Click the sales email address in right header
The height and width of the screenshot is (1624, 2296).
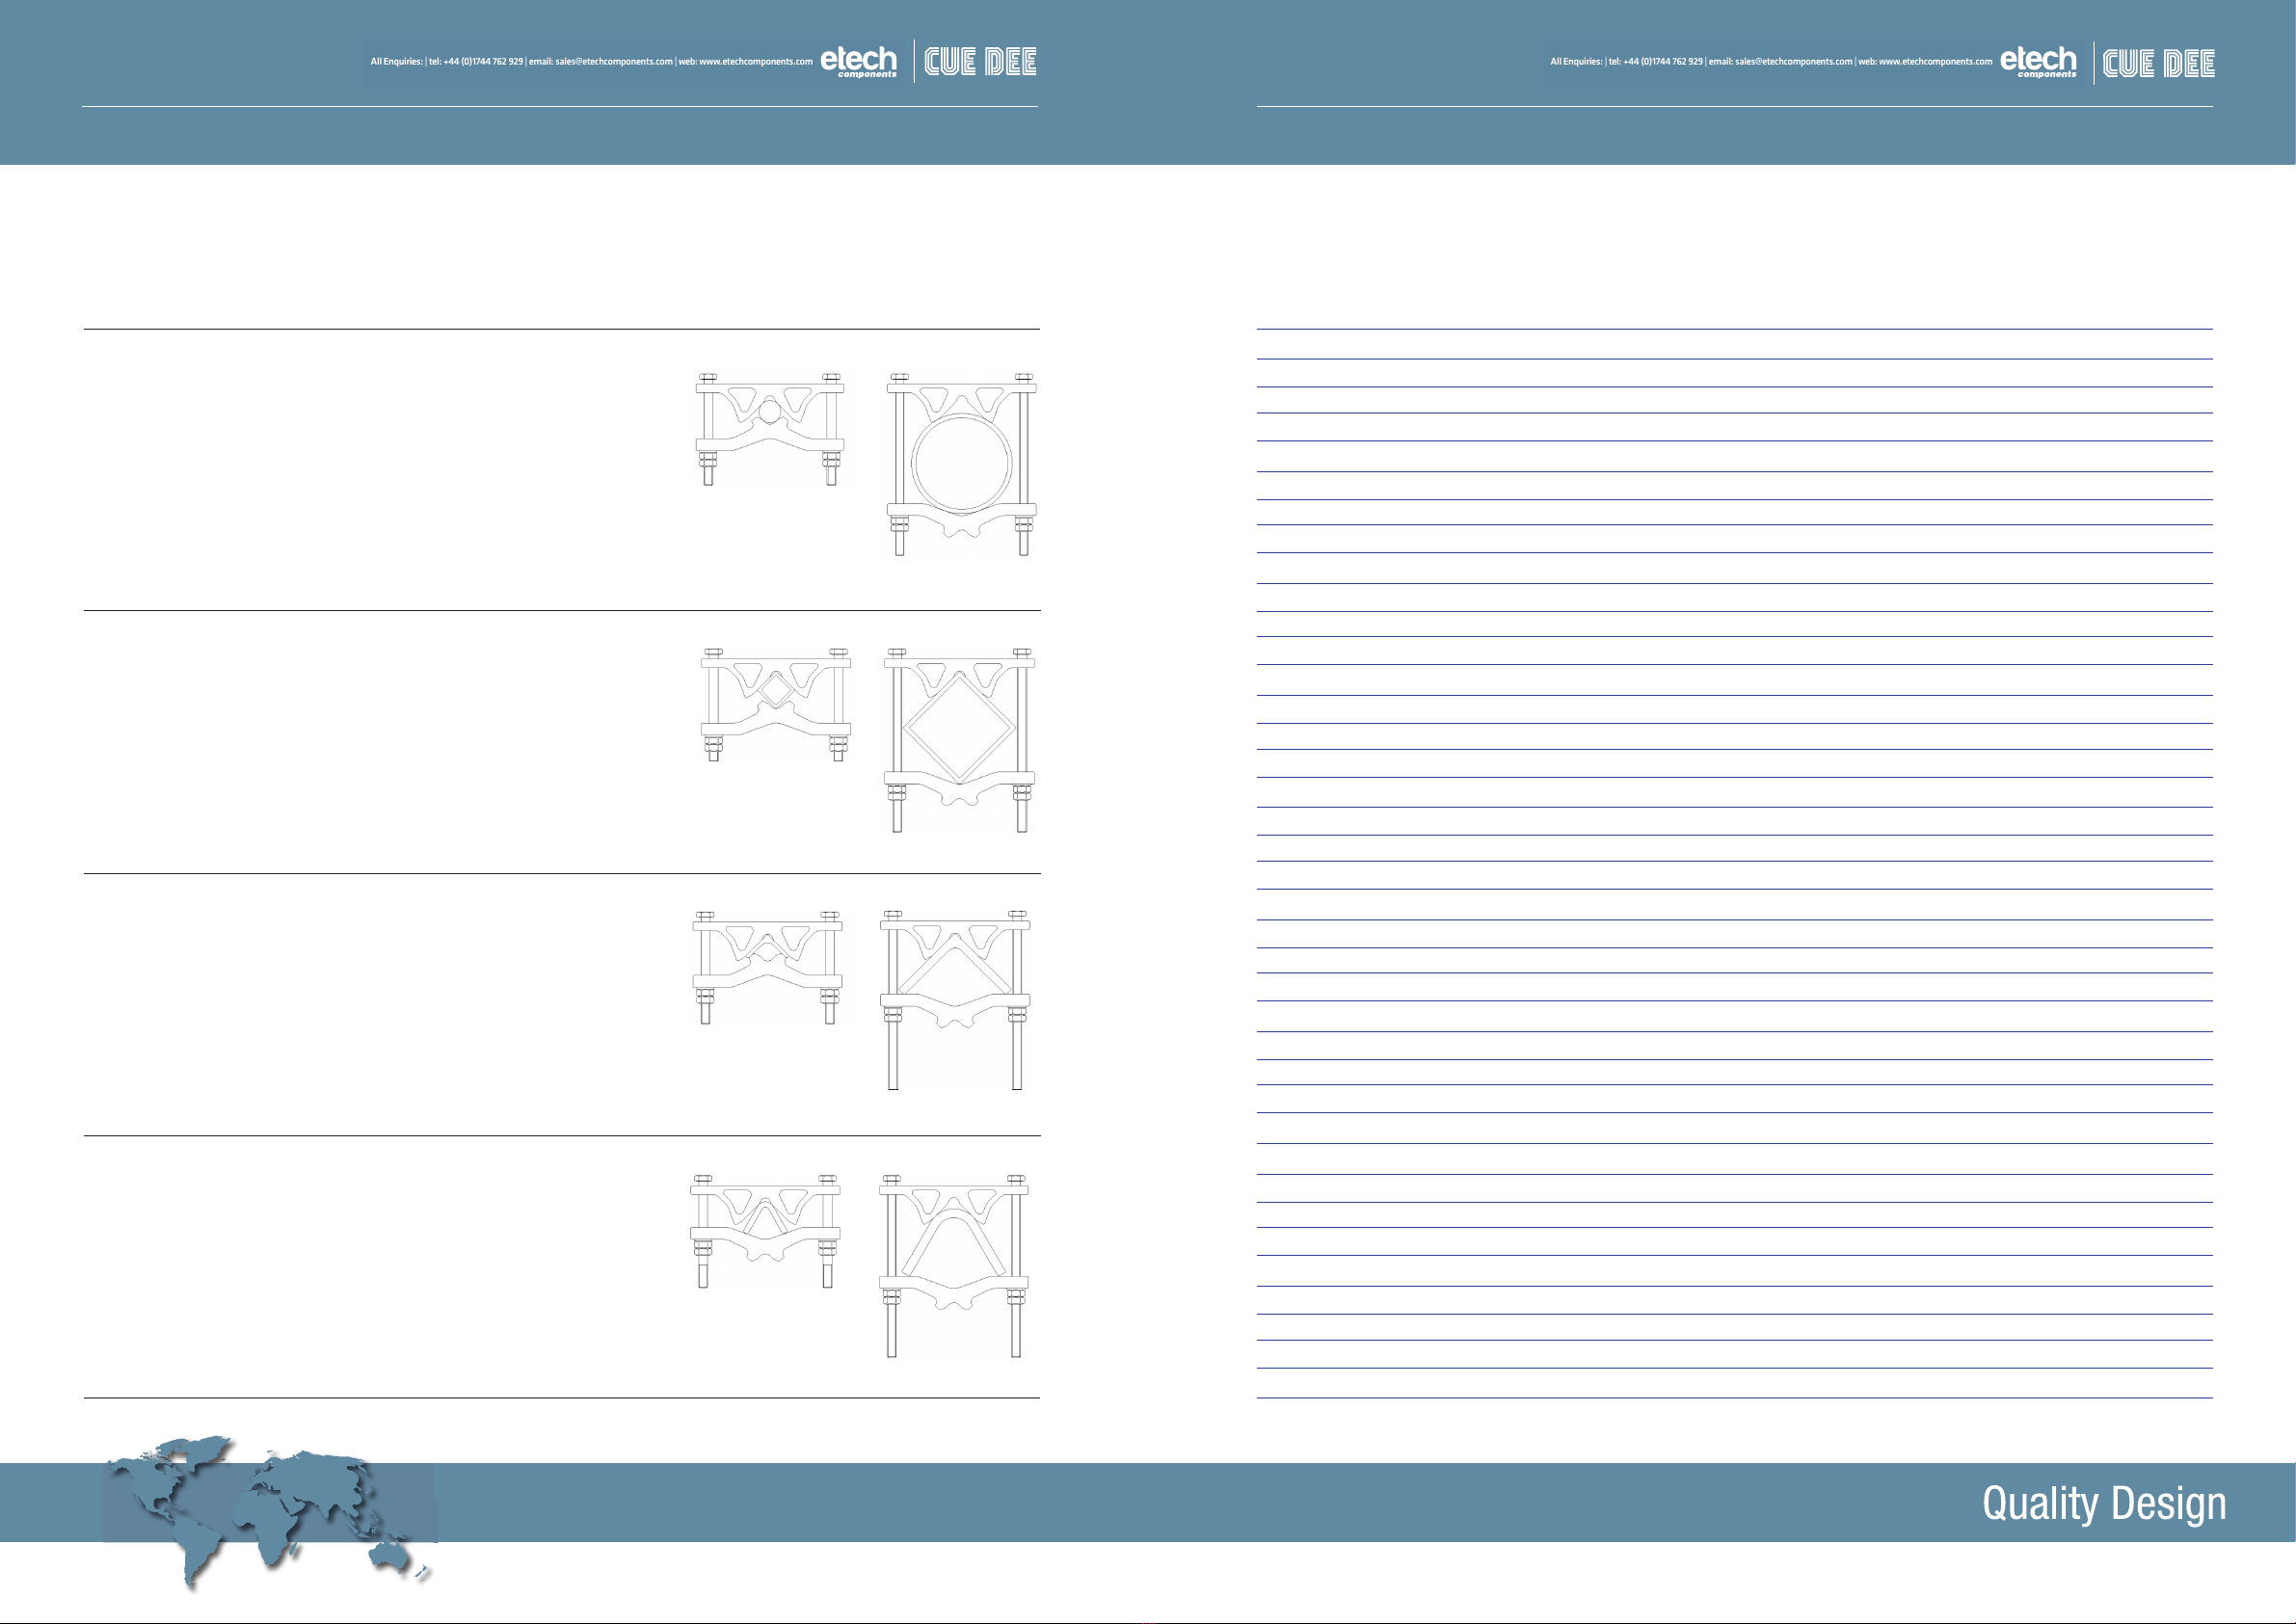point(1793,62)
